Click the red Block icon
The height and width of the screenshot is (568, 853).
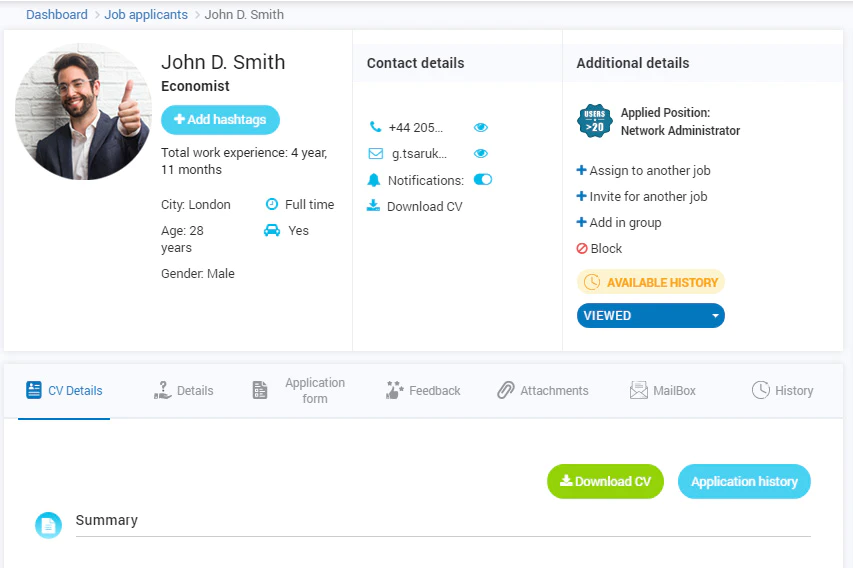point(582,248)
